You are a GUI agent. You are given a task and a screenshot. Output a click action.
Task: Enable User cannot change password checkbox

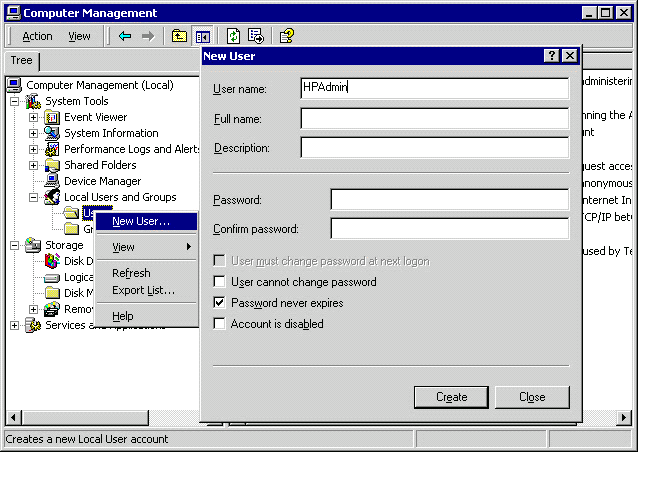pos(220,282)
